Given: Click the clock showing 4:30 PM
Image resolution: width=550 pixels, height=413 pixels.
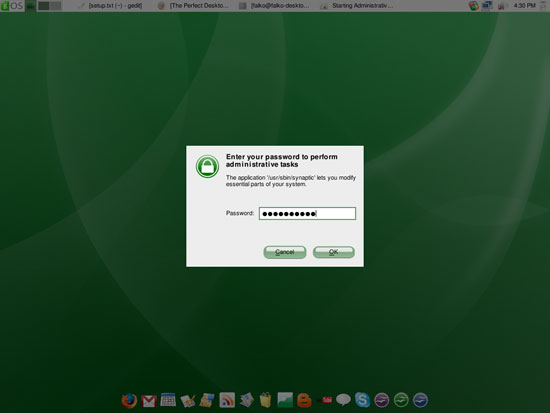Looking at the screenshot, I should point(524,6).
